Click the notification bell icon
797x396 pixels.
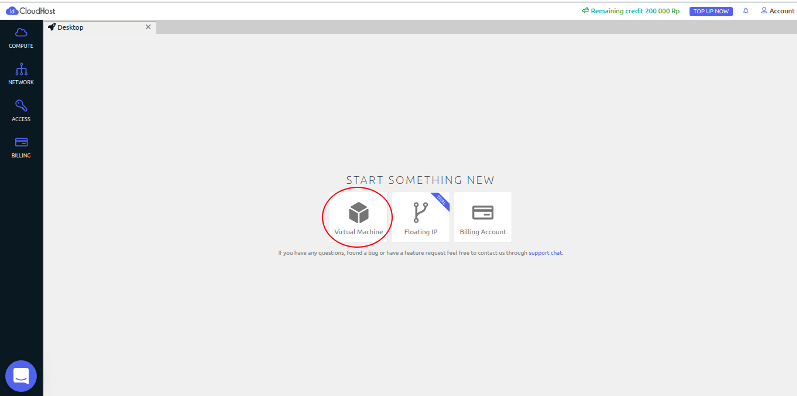[746, 11]
